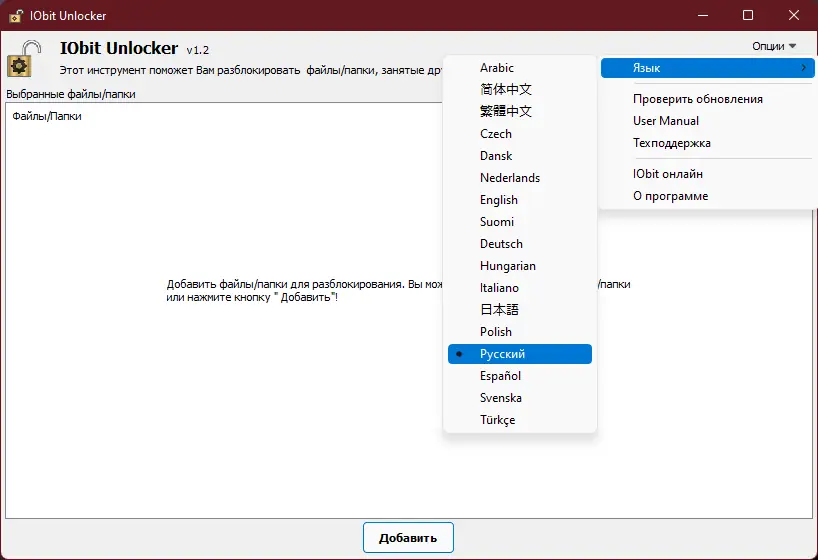Minimize the IObit Unlocker window
Image resolution: width=818 pixels, height=560 pixels.
click(703, 15)
